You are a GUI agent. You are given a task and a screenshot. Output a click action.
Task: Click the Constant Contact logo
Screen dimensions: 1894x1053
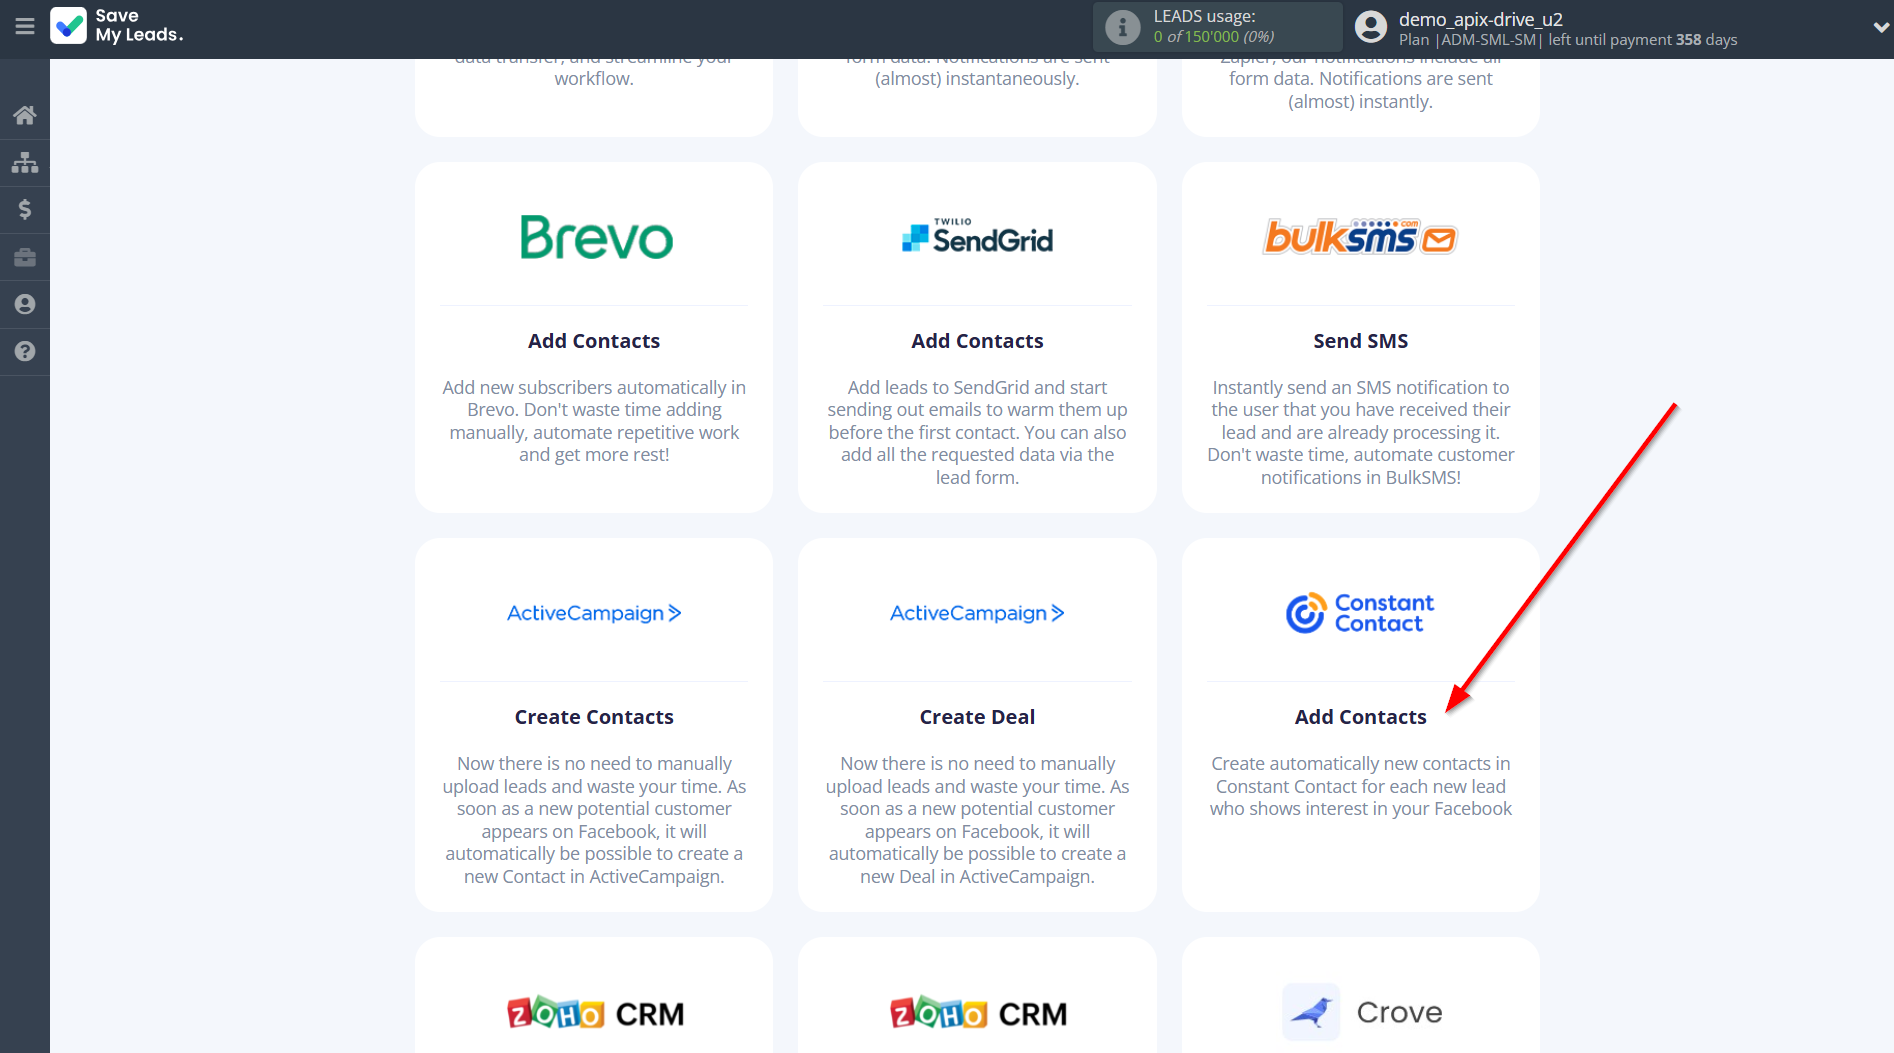tap(1360, 613)
